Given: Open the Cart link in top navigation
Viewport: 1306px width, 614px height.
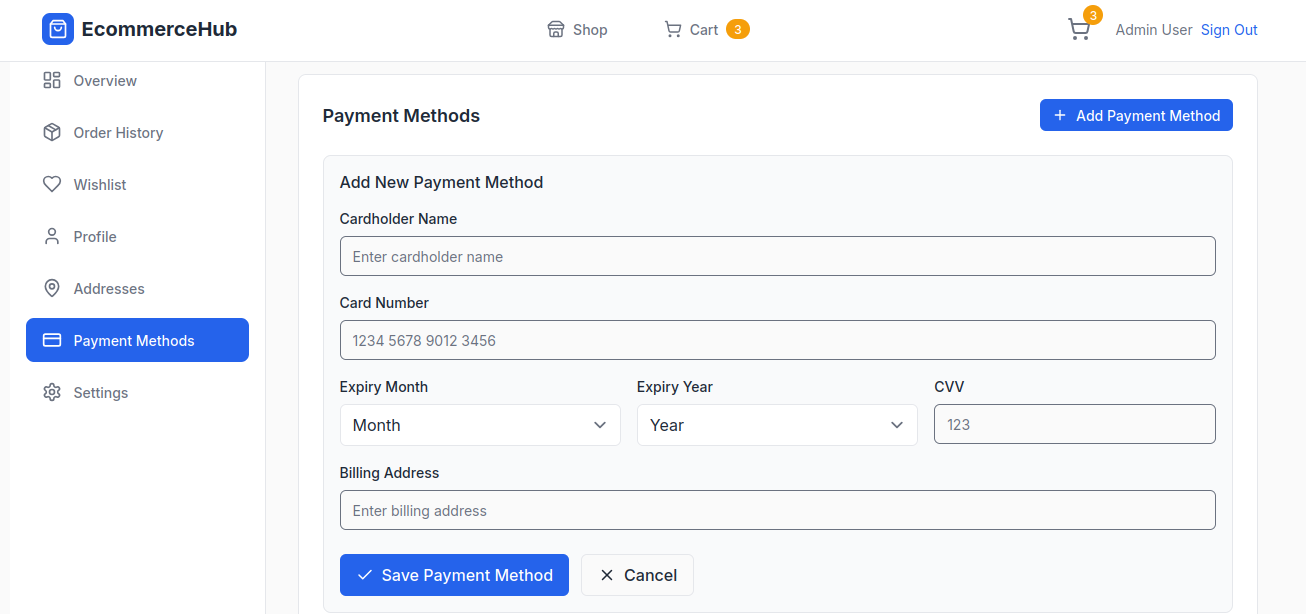Looking at the screenshot, I should pos(704,30).
